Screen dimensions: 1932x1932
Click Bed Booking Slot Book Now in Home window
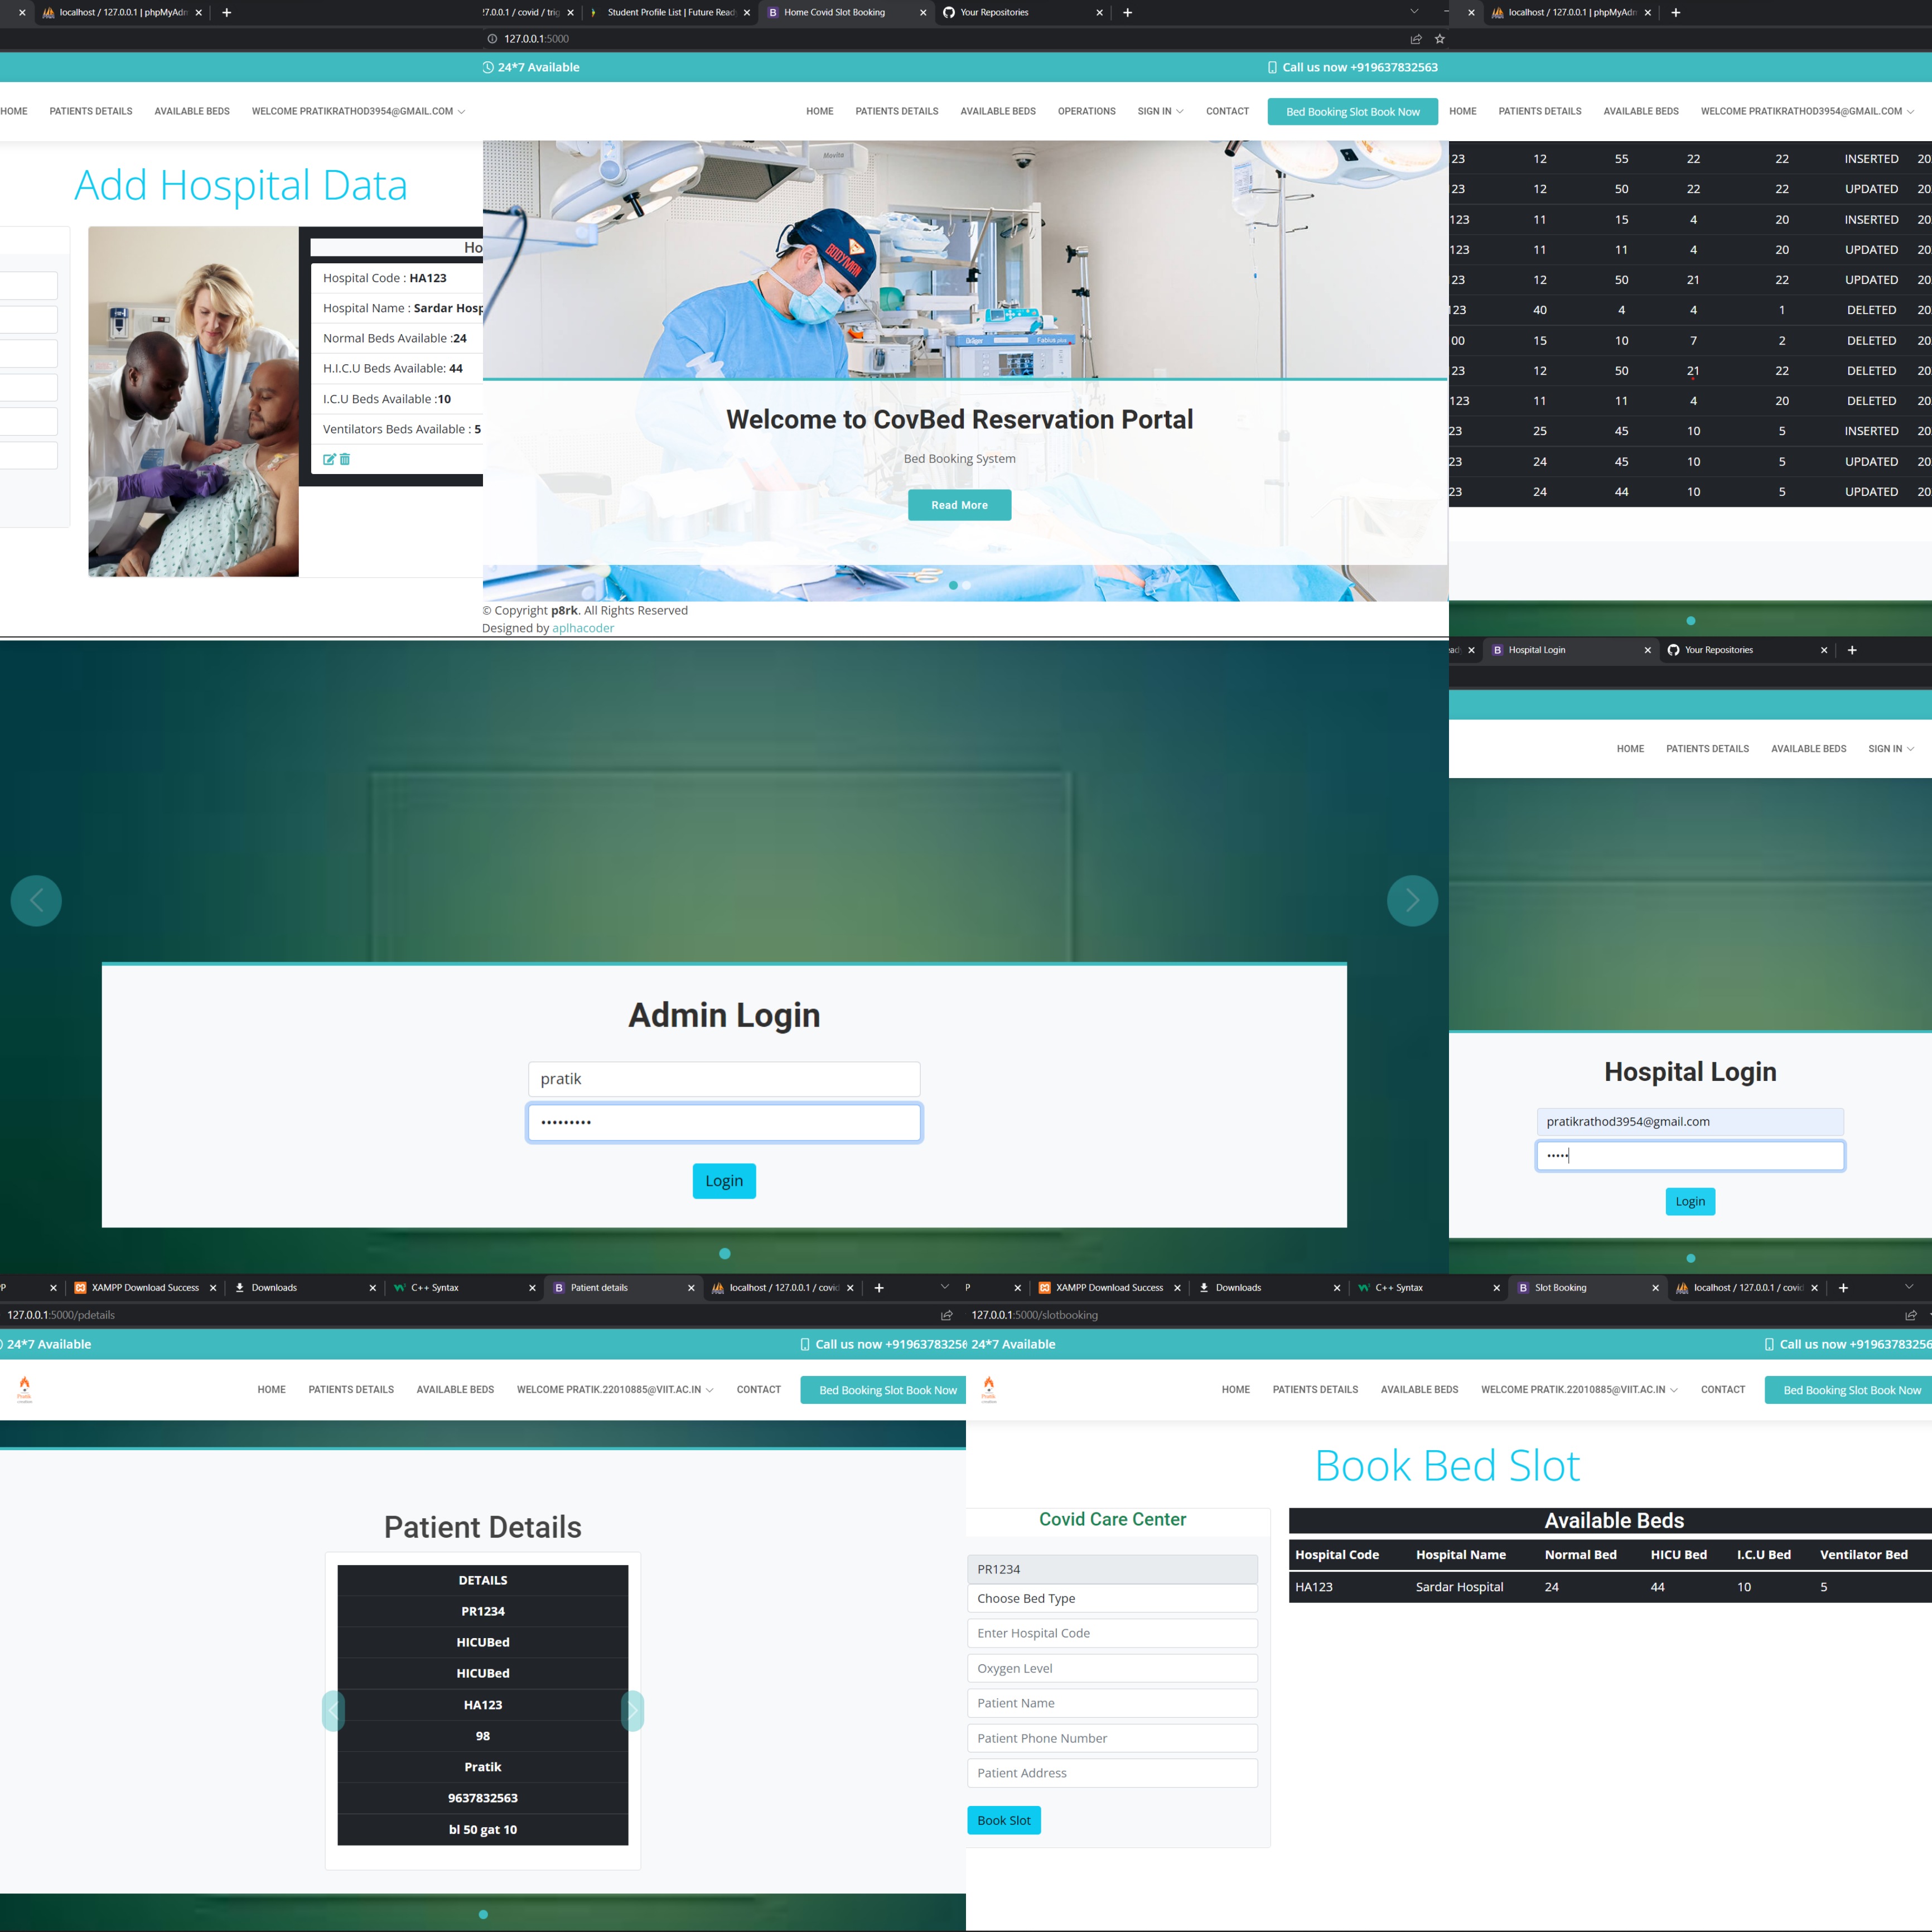tap(1352, 112)
